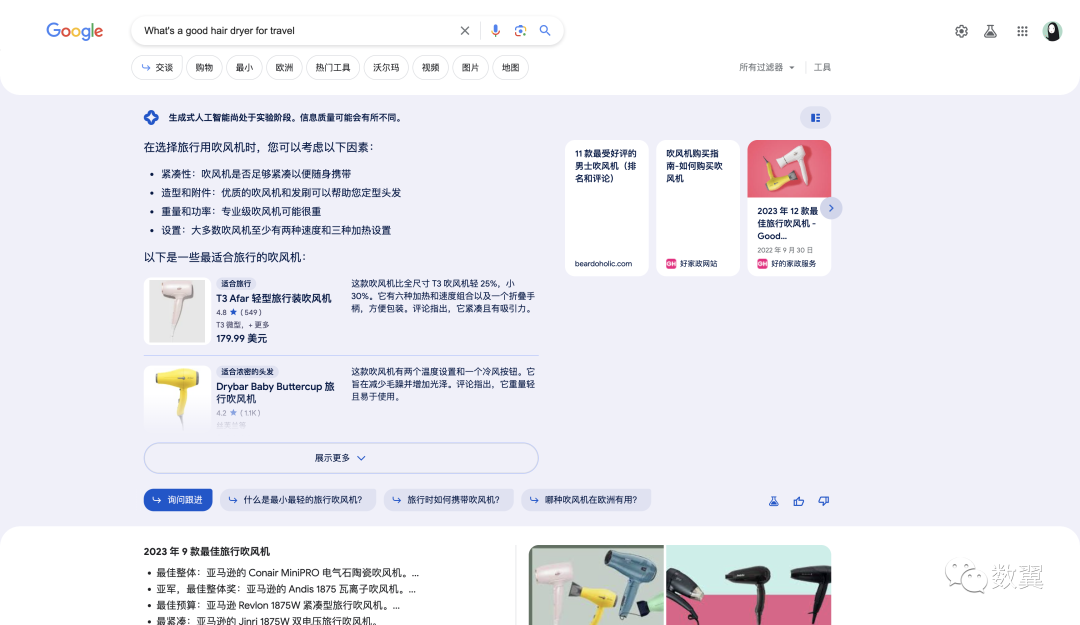Select the 购物 filter chip
The image size is (1080, 625).
pos(204,68)
